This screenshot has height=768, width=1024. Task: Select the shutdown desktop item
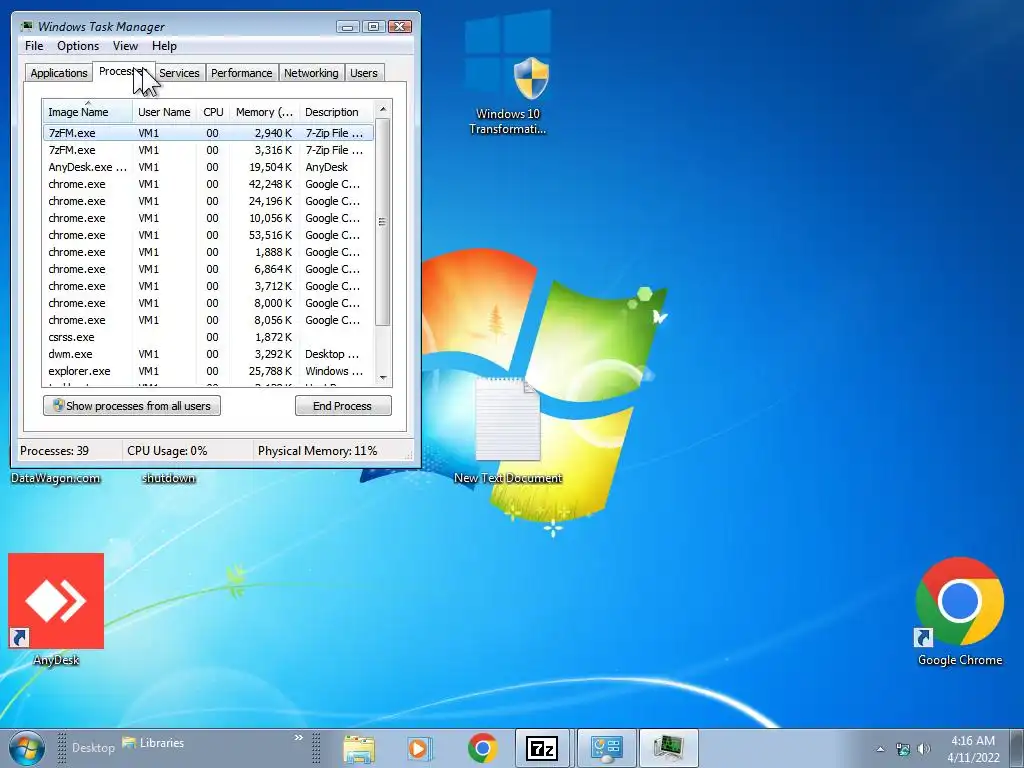tap(168, 478)
